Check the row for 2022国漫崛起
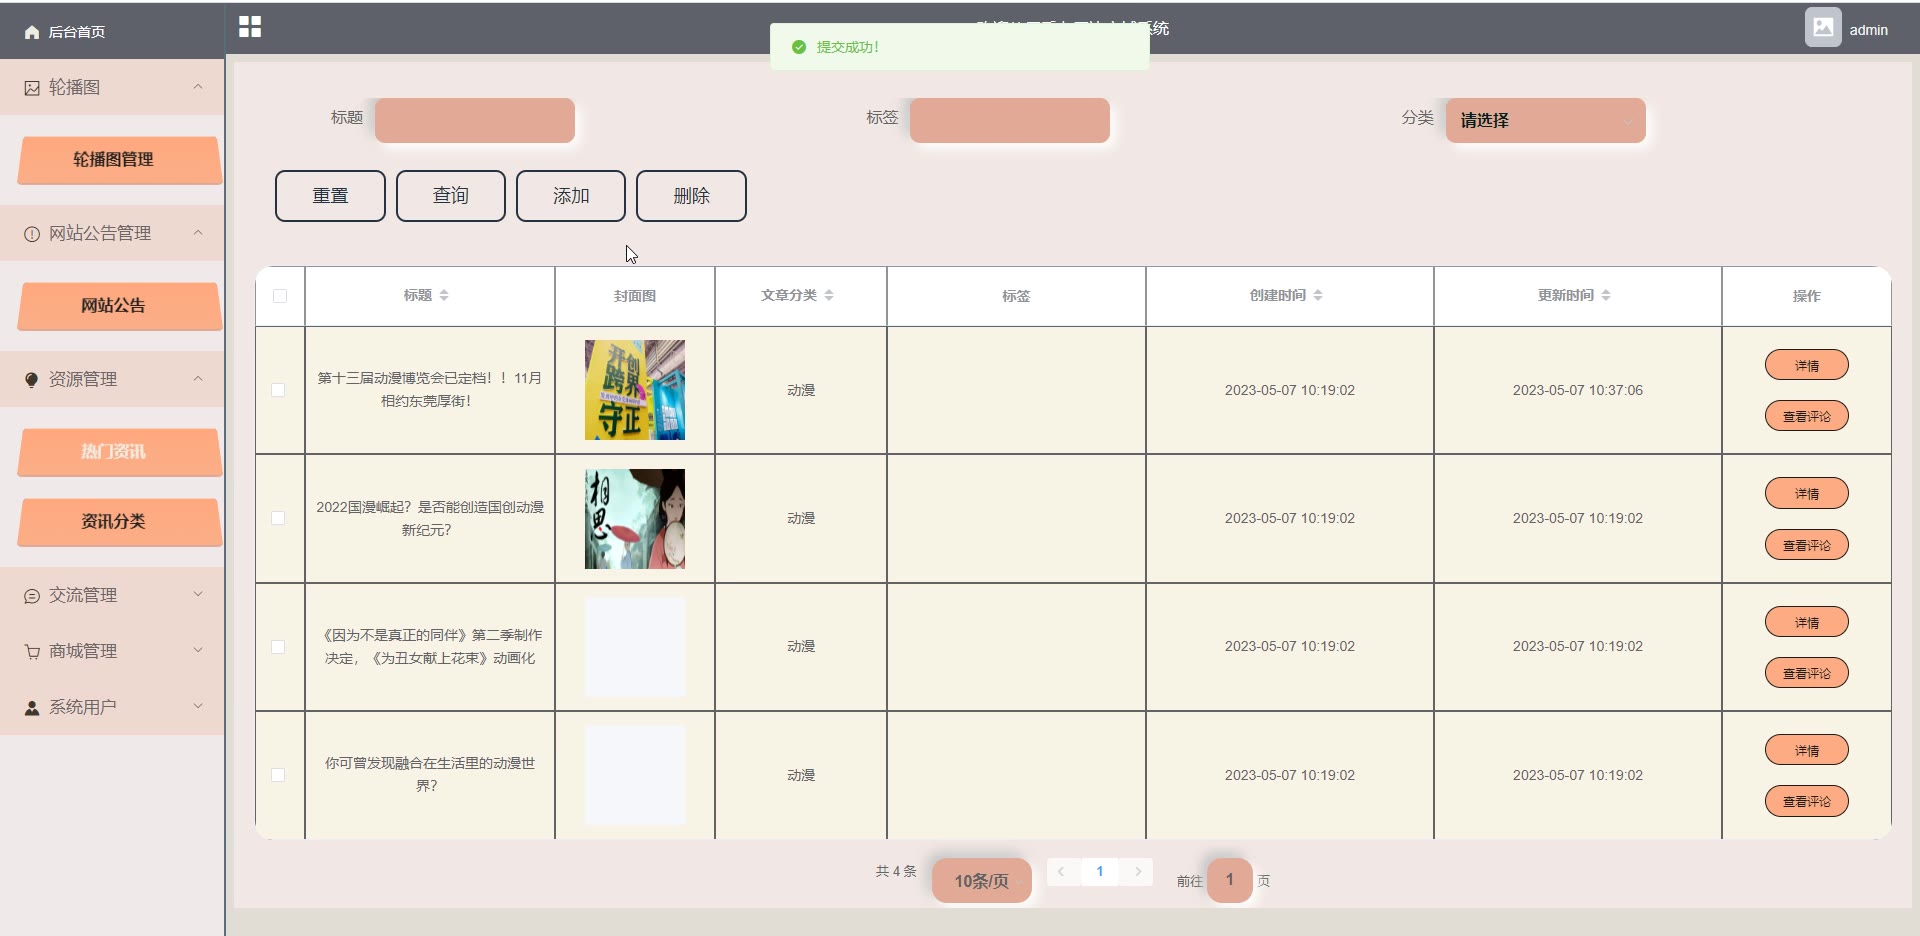The image size is (1920, 936). (x=278, y=518)
